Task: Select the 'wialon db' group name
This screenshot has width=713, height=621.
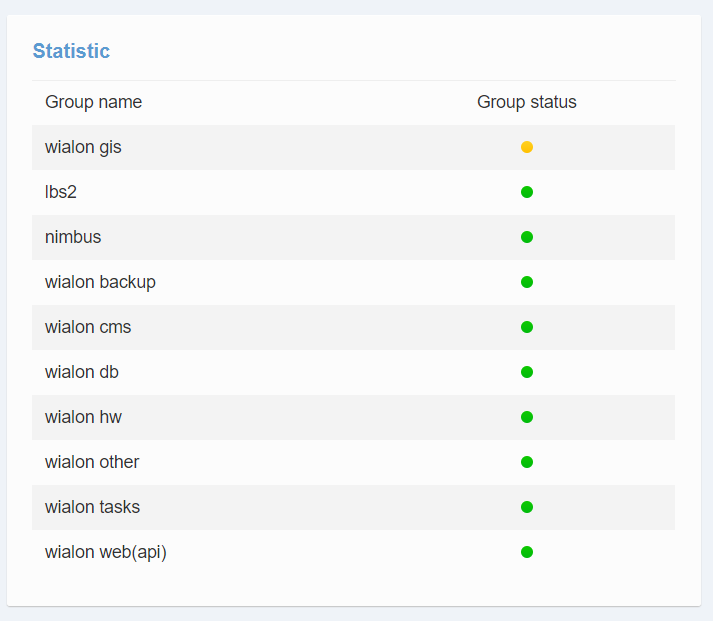Action: click(81, 372)
